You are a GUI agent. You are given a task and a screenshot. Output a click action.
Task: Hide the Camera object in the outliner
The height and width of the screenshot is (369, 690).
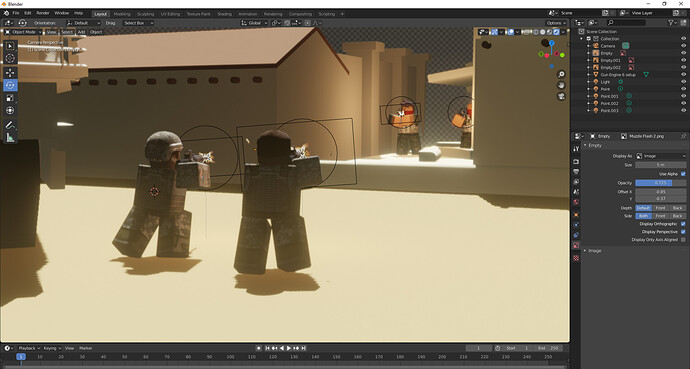coord(683,46)
